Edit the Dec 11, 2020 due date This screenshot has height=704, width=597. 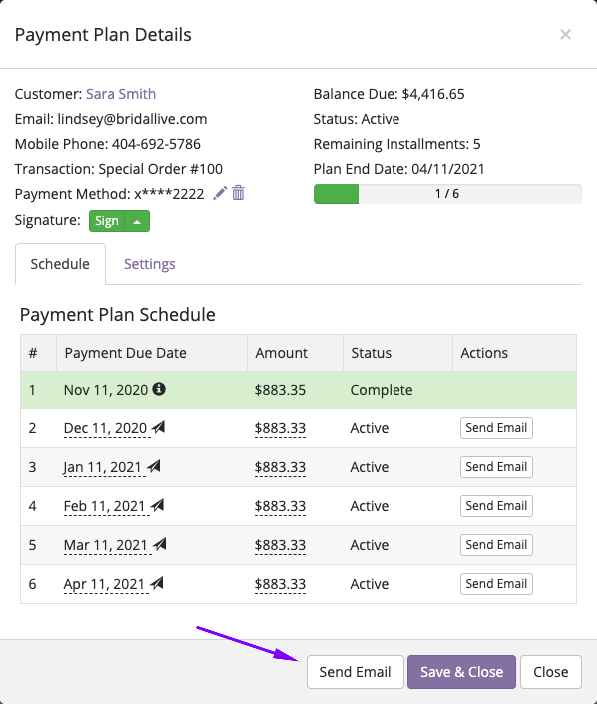[x=105, y=428]
